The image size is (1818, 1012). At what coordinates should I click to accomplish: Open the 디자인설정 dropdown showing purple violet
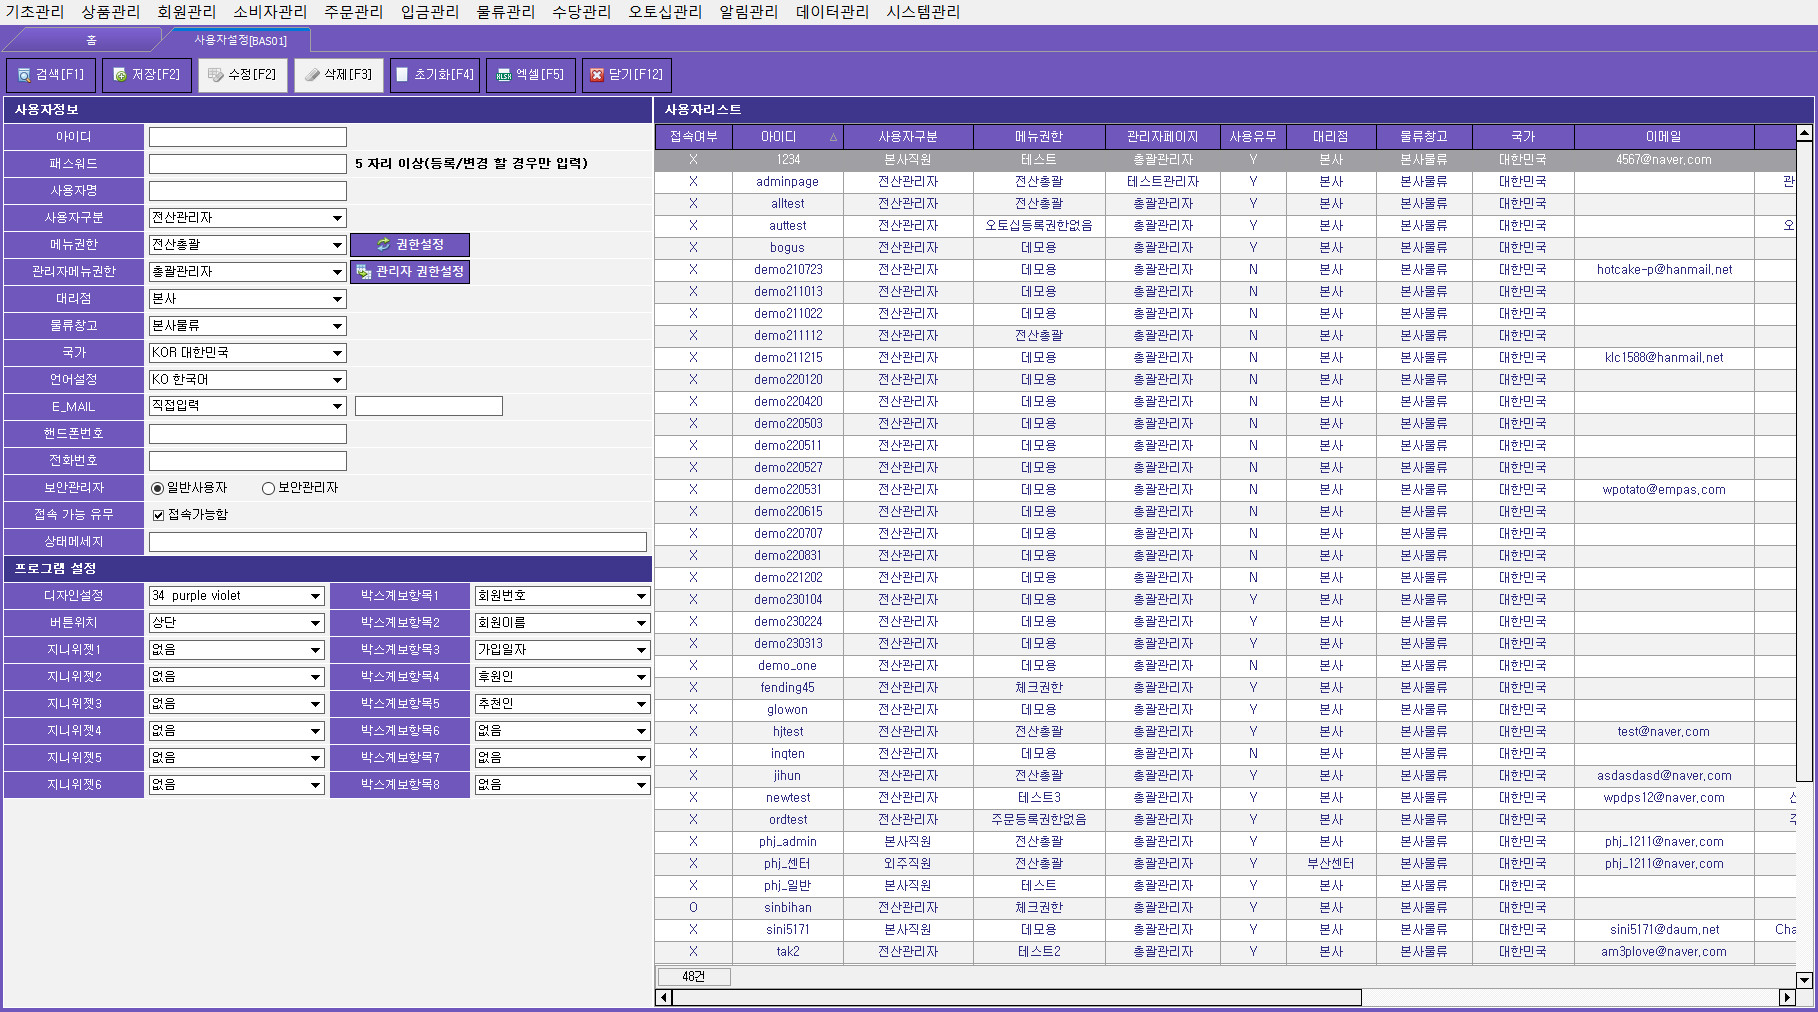315,596
